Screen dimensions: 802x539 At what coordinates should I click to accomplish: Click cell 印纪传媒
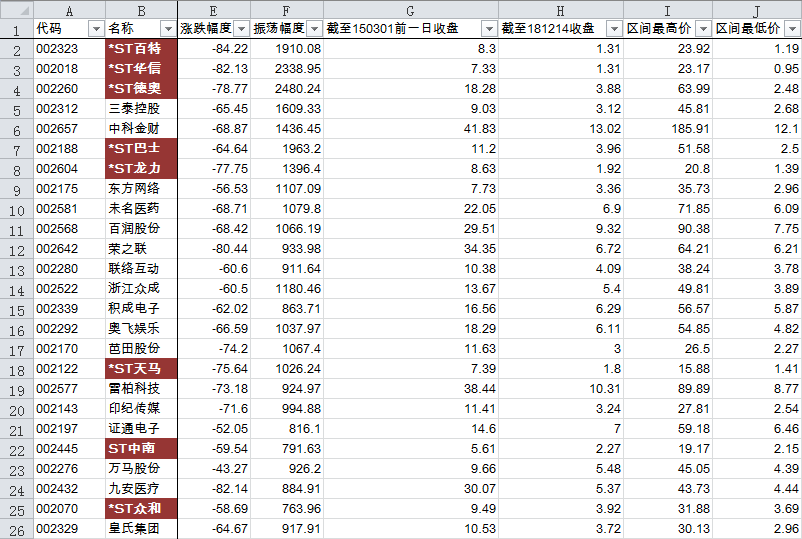(x=142, y=409)
